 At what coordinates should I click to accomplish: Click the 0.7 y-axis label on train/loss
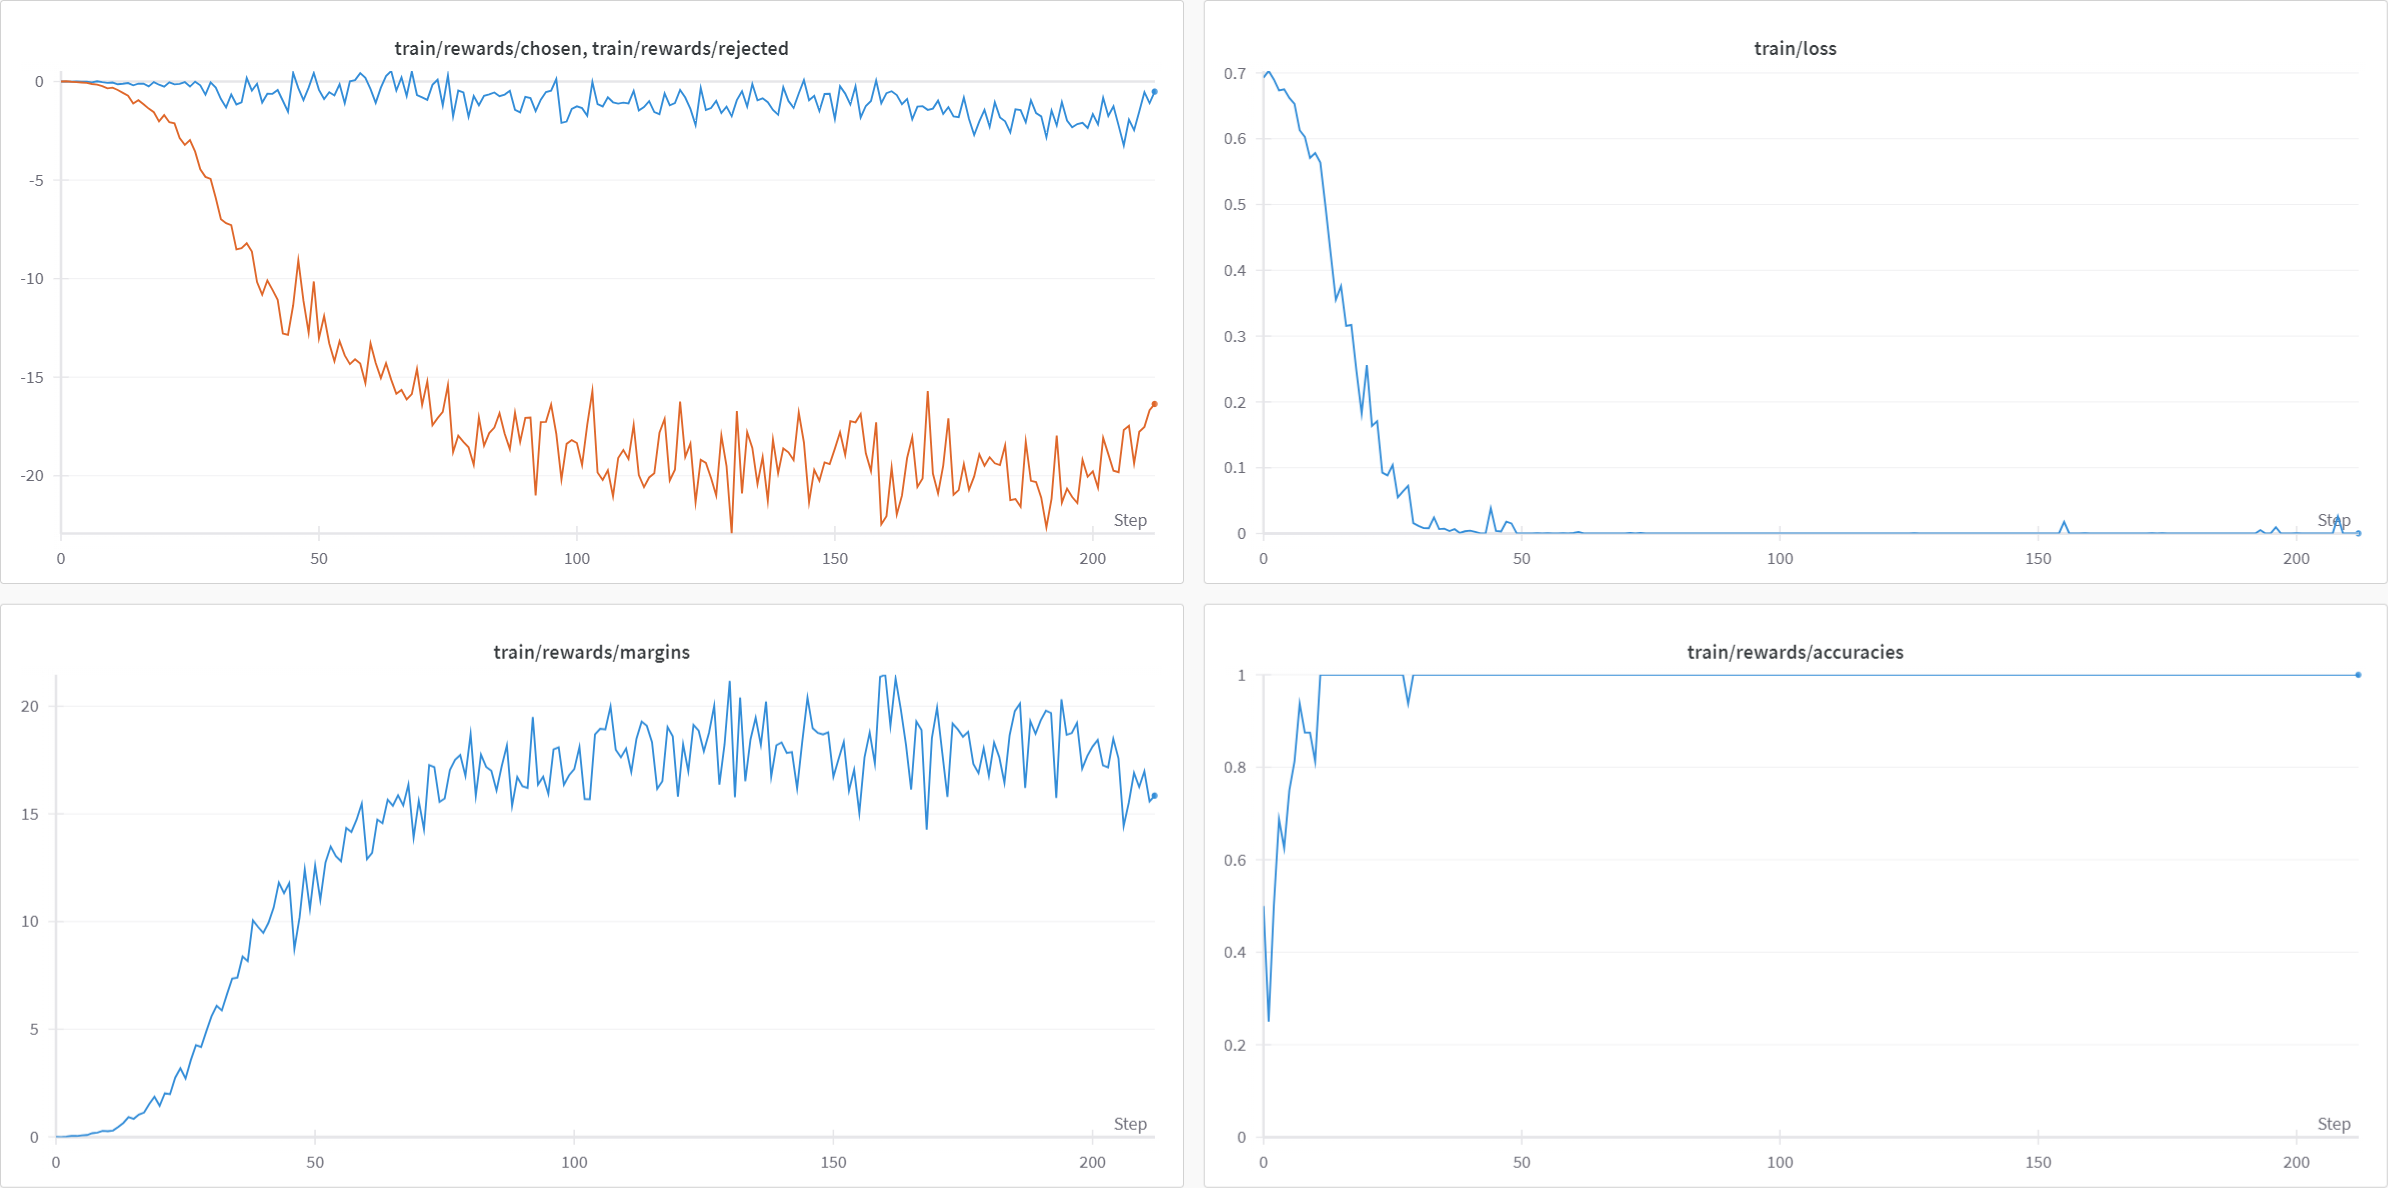[1235, 73]
